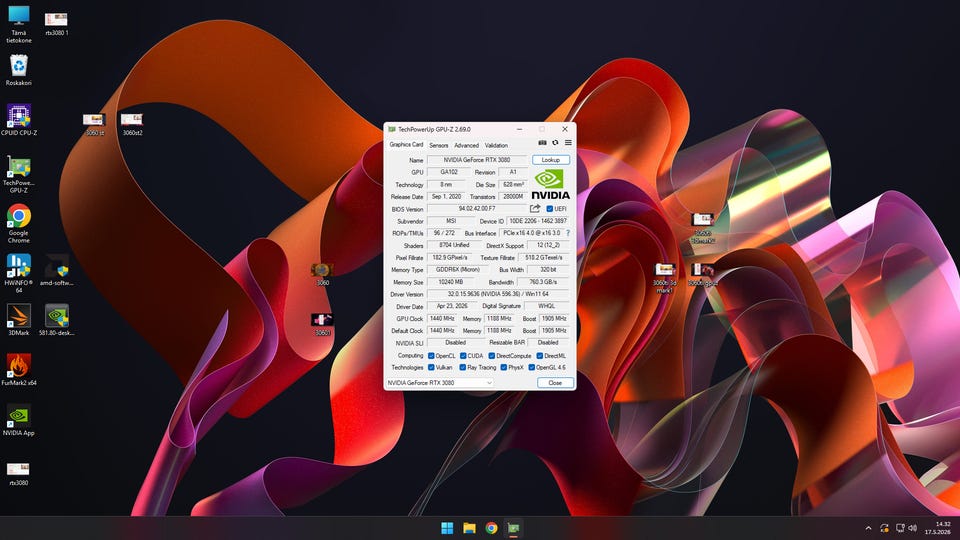Toggle the OpenCL checkbox
This screenshot has width=960, height=540.
pyautogui.click(x=431, y=356)
